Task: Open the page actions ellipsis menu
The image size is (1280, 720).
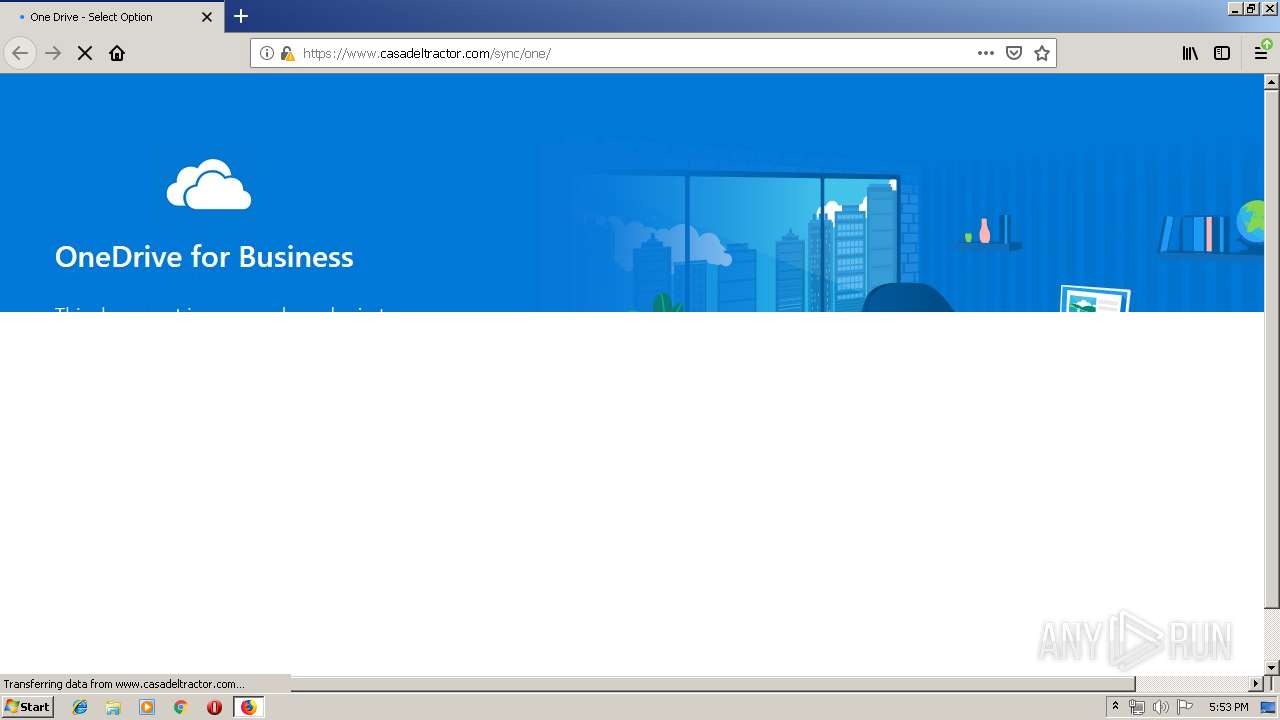Action: click(986, 53)
